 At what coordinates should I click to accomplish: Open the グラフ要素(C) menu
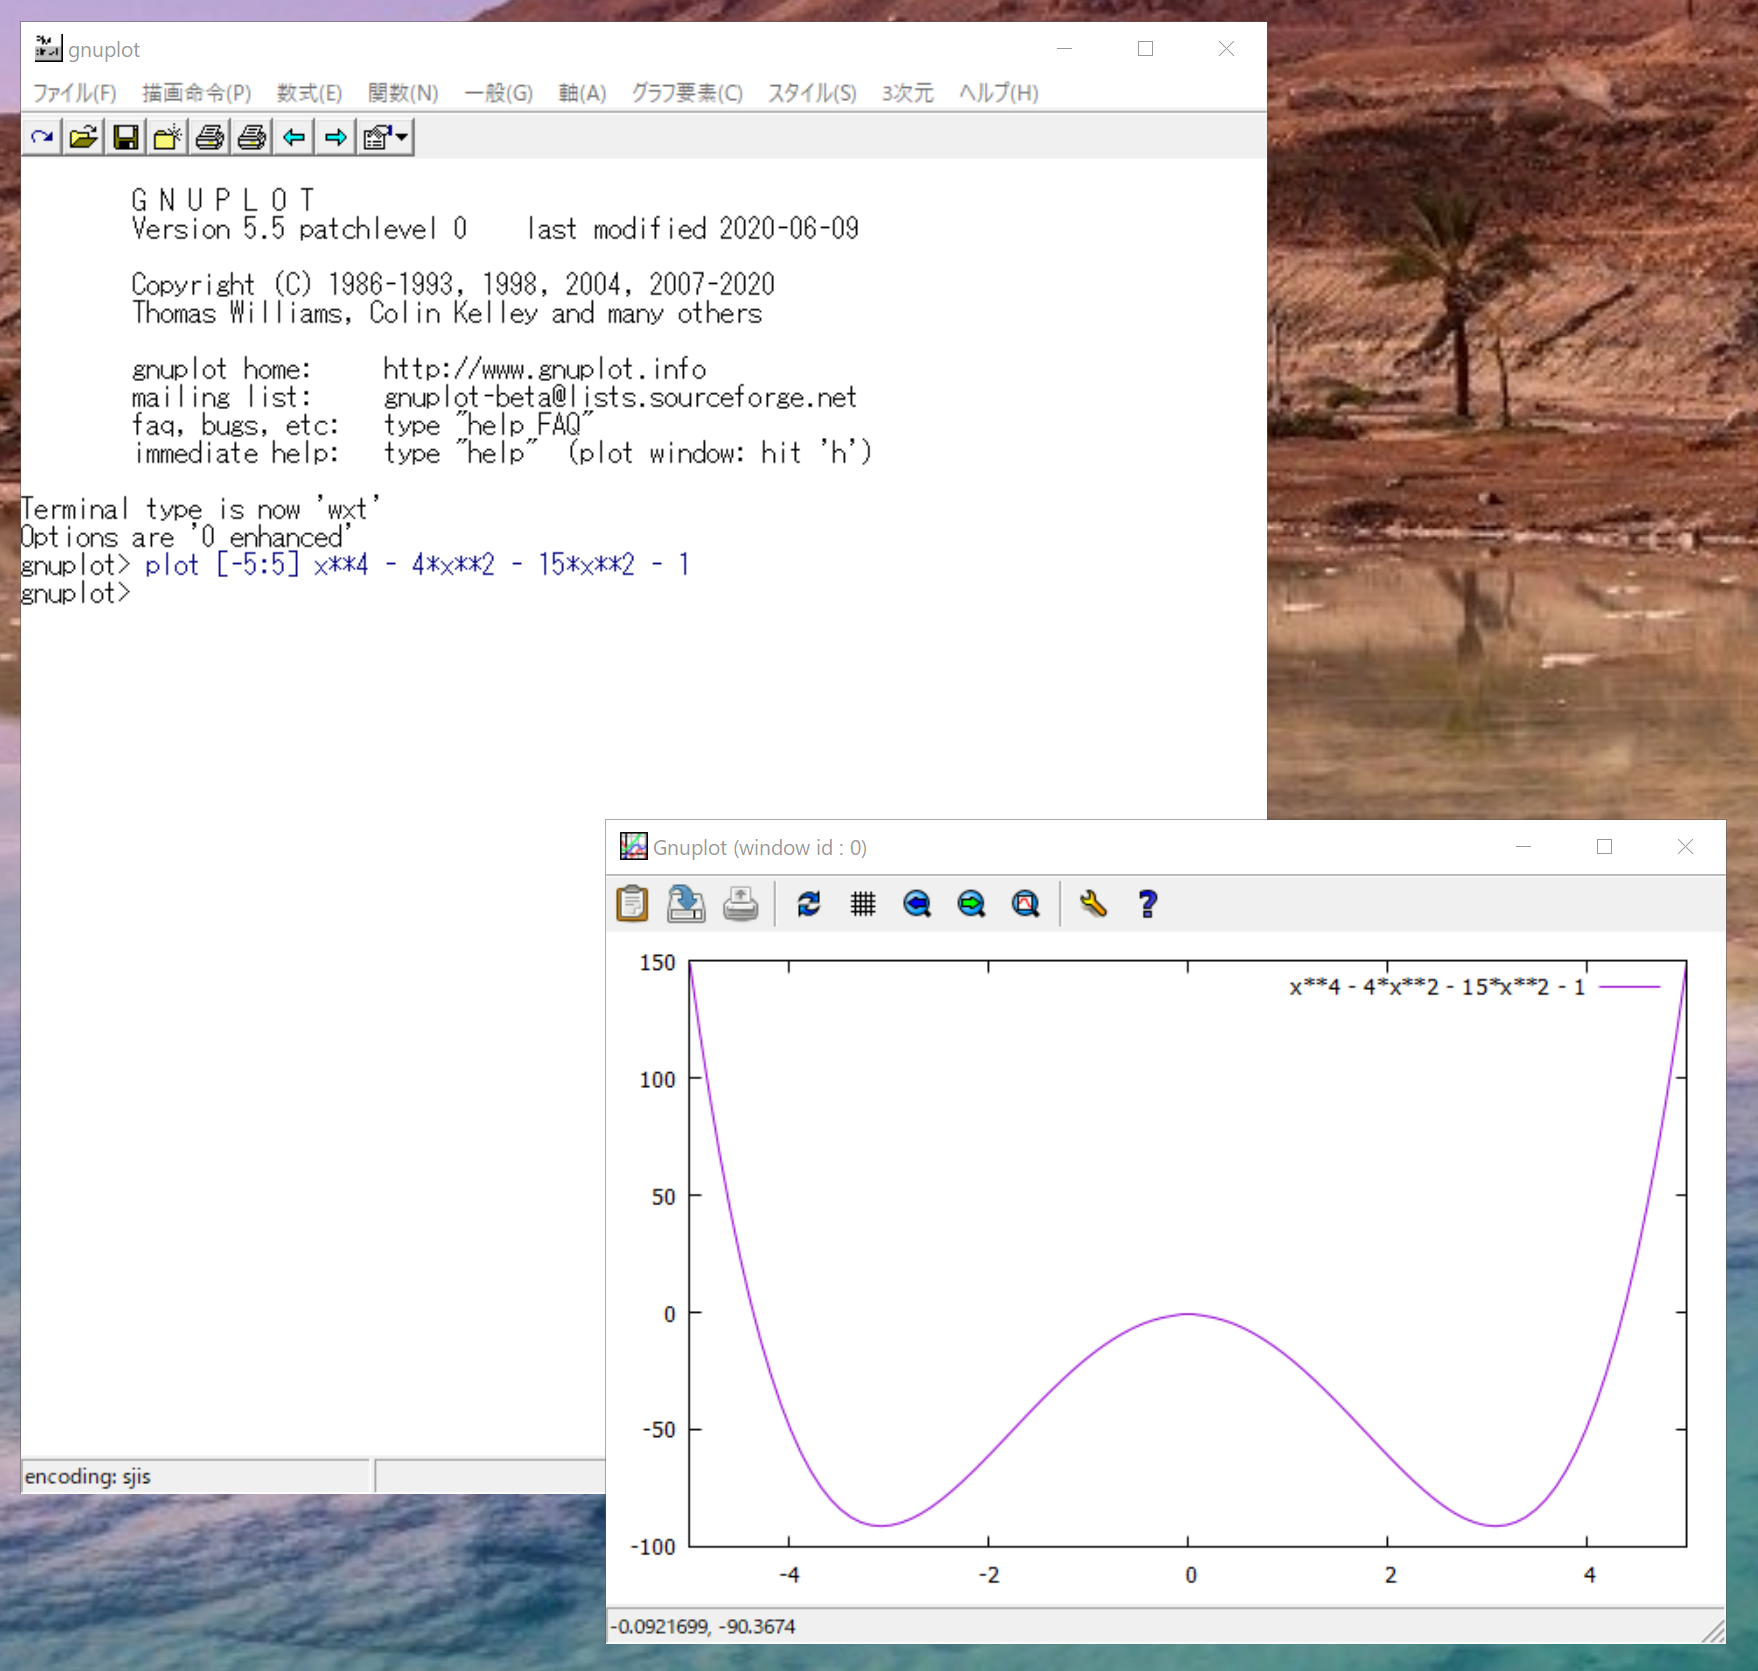click(x=686, y=93)
